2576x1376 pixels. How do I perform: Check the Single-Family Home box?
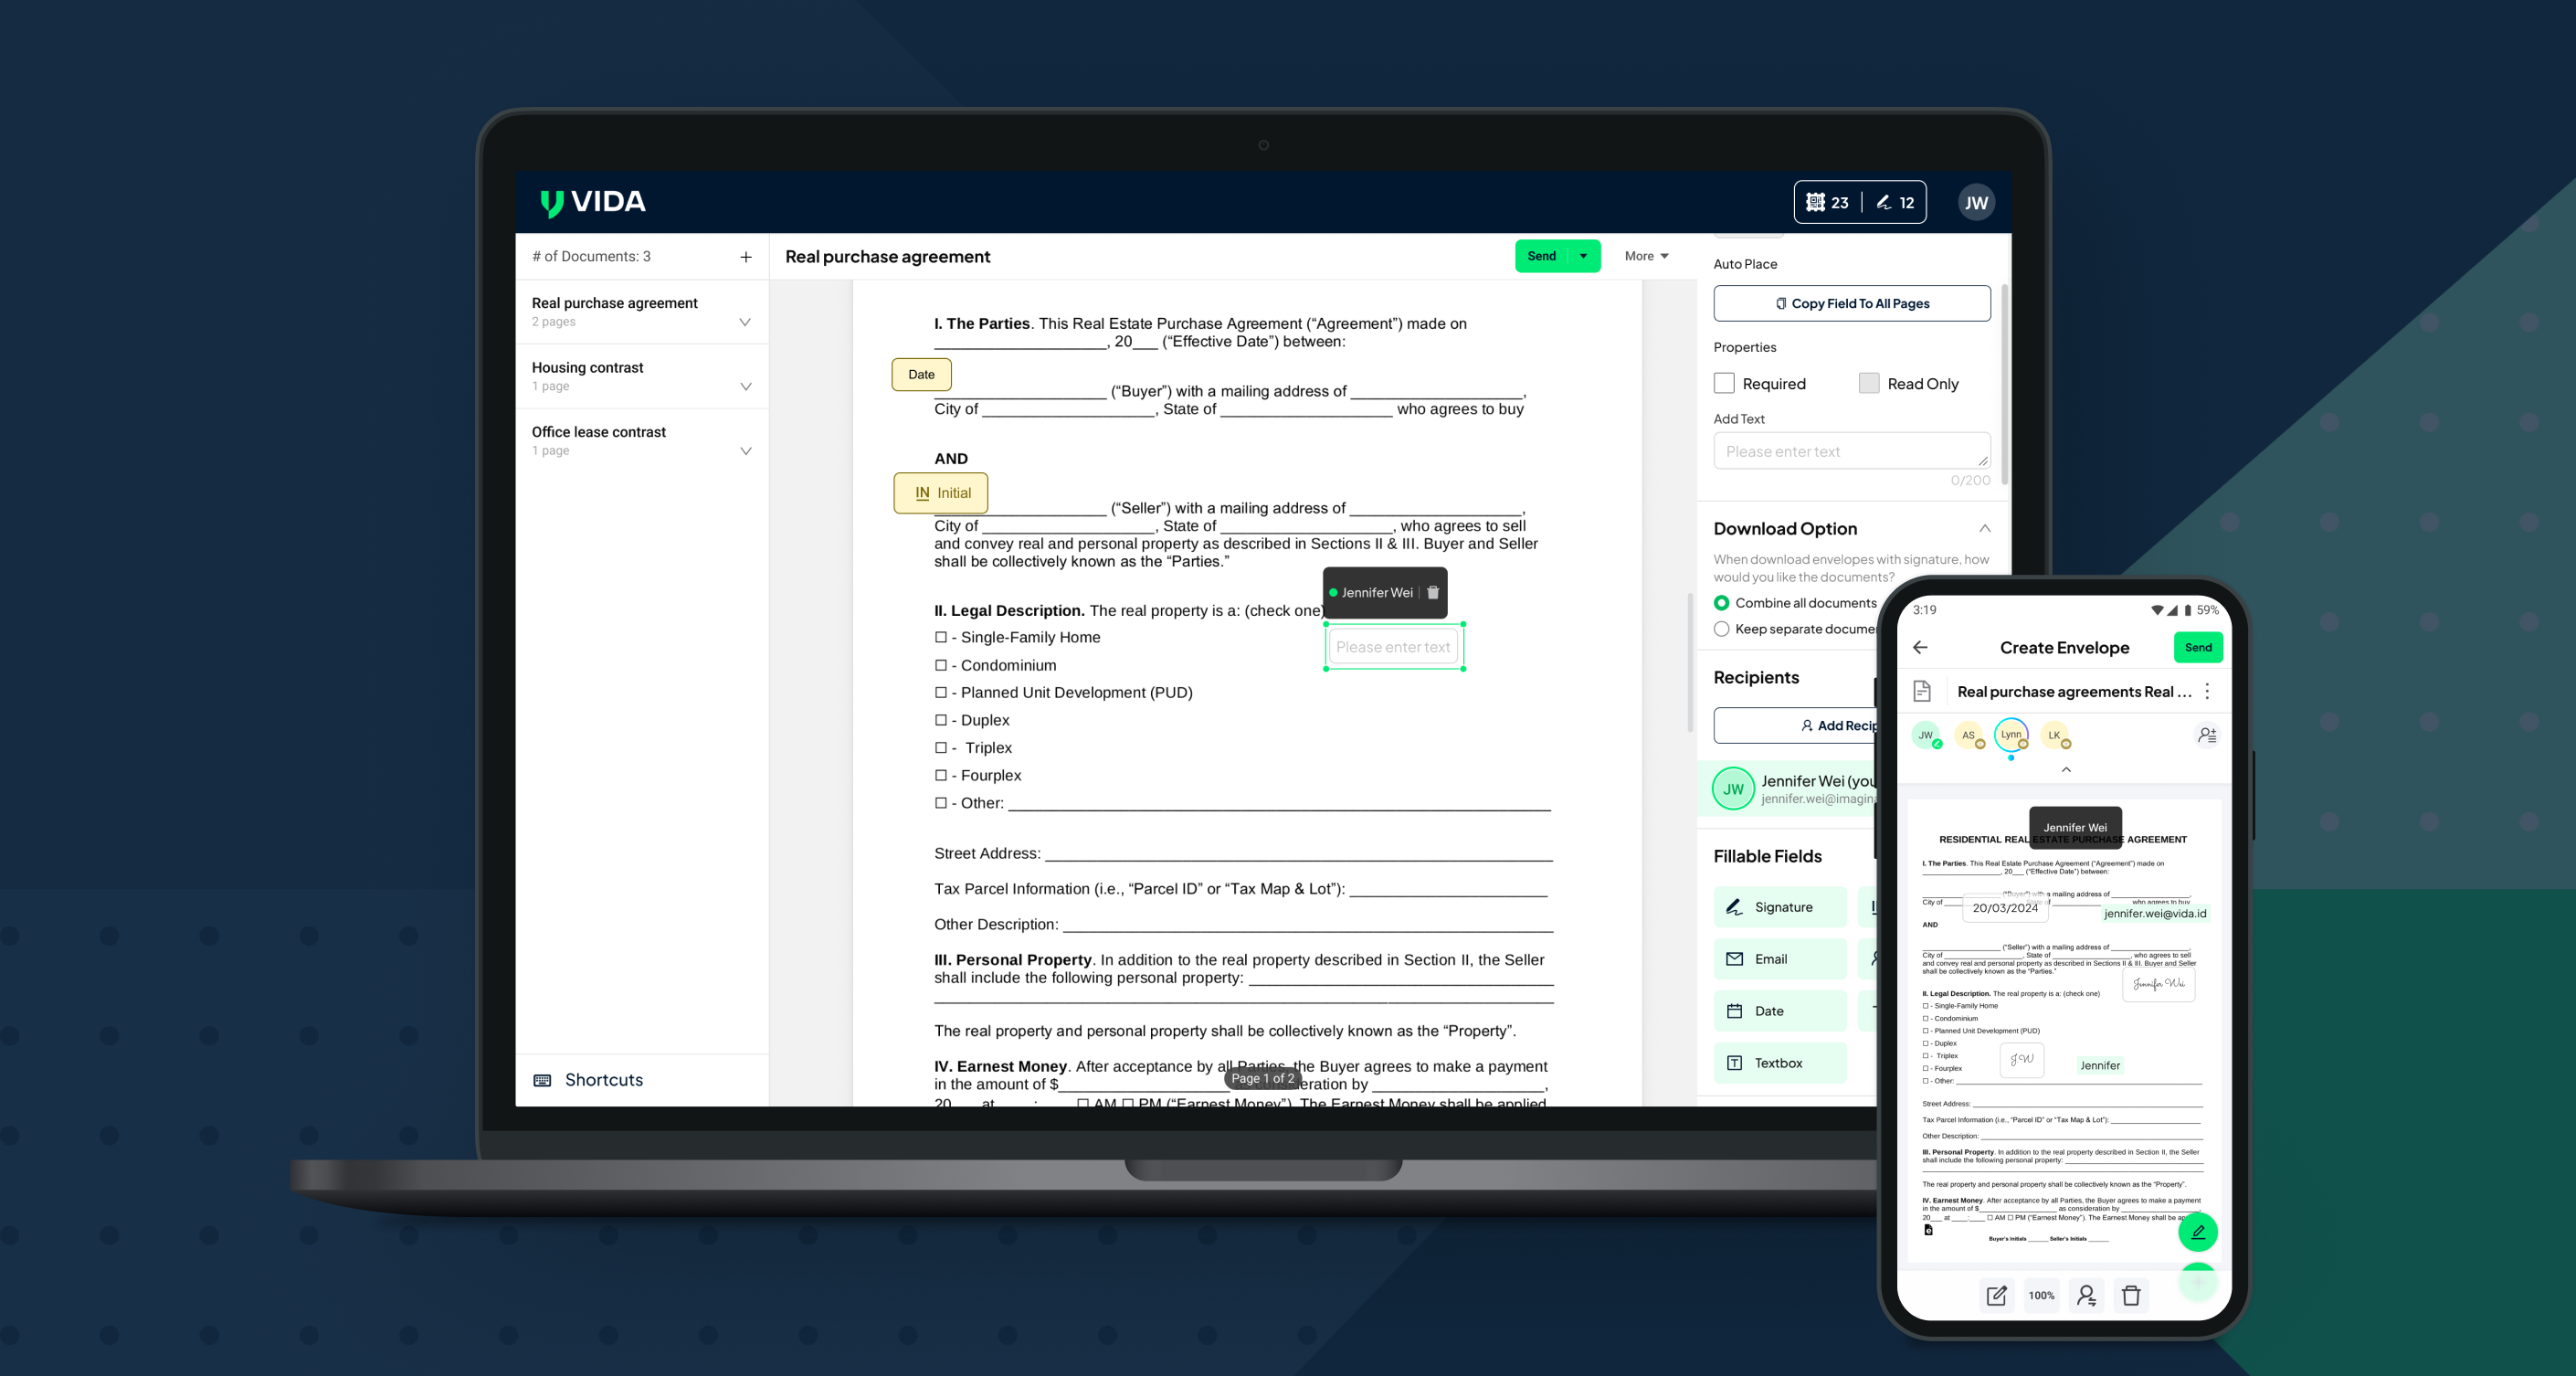pyautogui.click(x=940, y=637)
